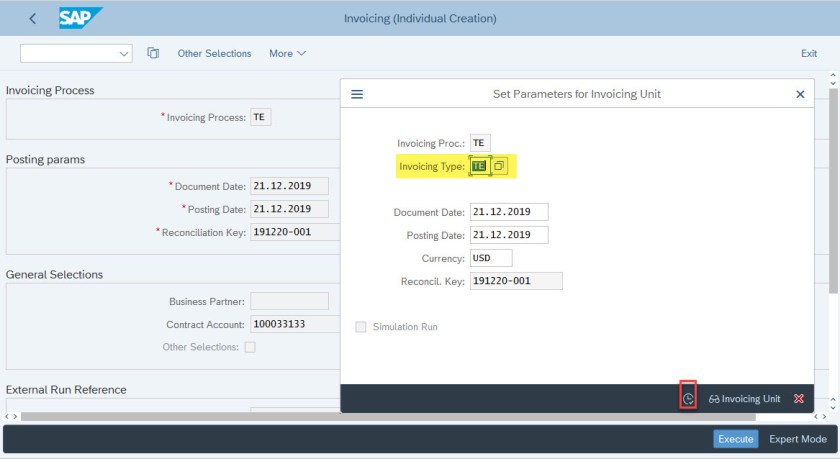
Task: Click the scroll-up arrow of vertical scrollbar
Action: pyautogui.click(x=833, y=76)
